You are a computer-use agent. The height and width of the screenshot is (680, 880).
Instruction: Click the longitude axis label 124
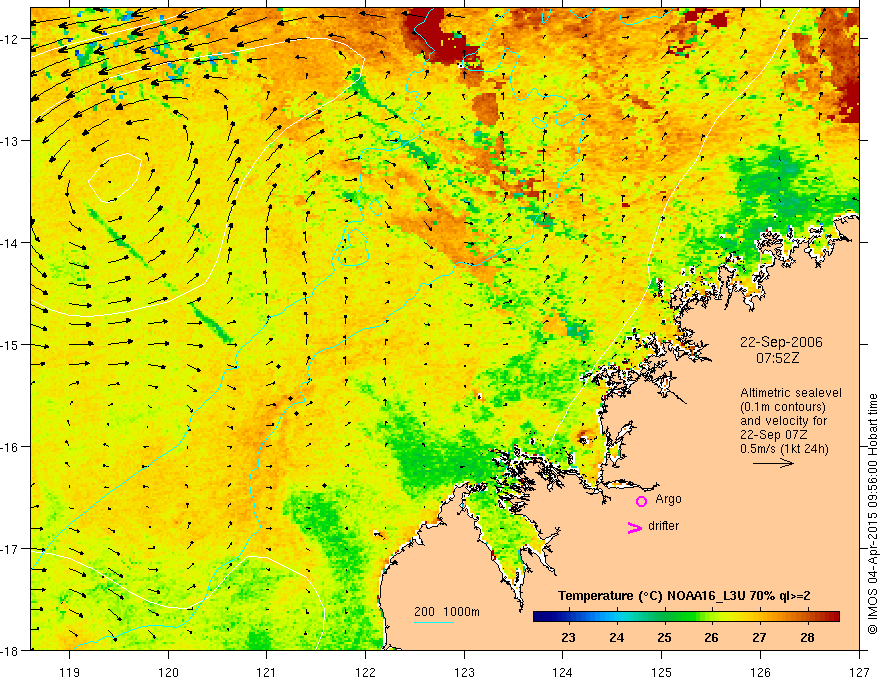click(563, 672)
